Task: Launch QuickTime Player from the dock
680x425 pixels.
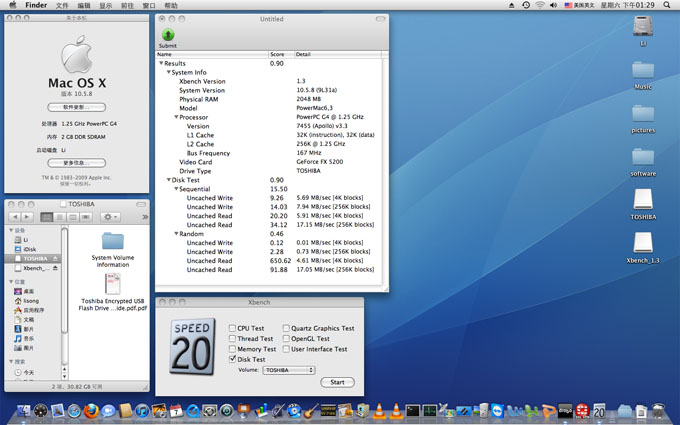Action: click(193, 410)
